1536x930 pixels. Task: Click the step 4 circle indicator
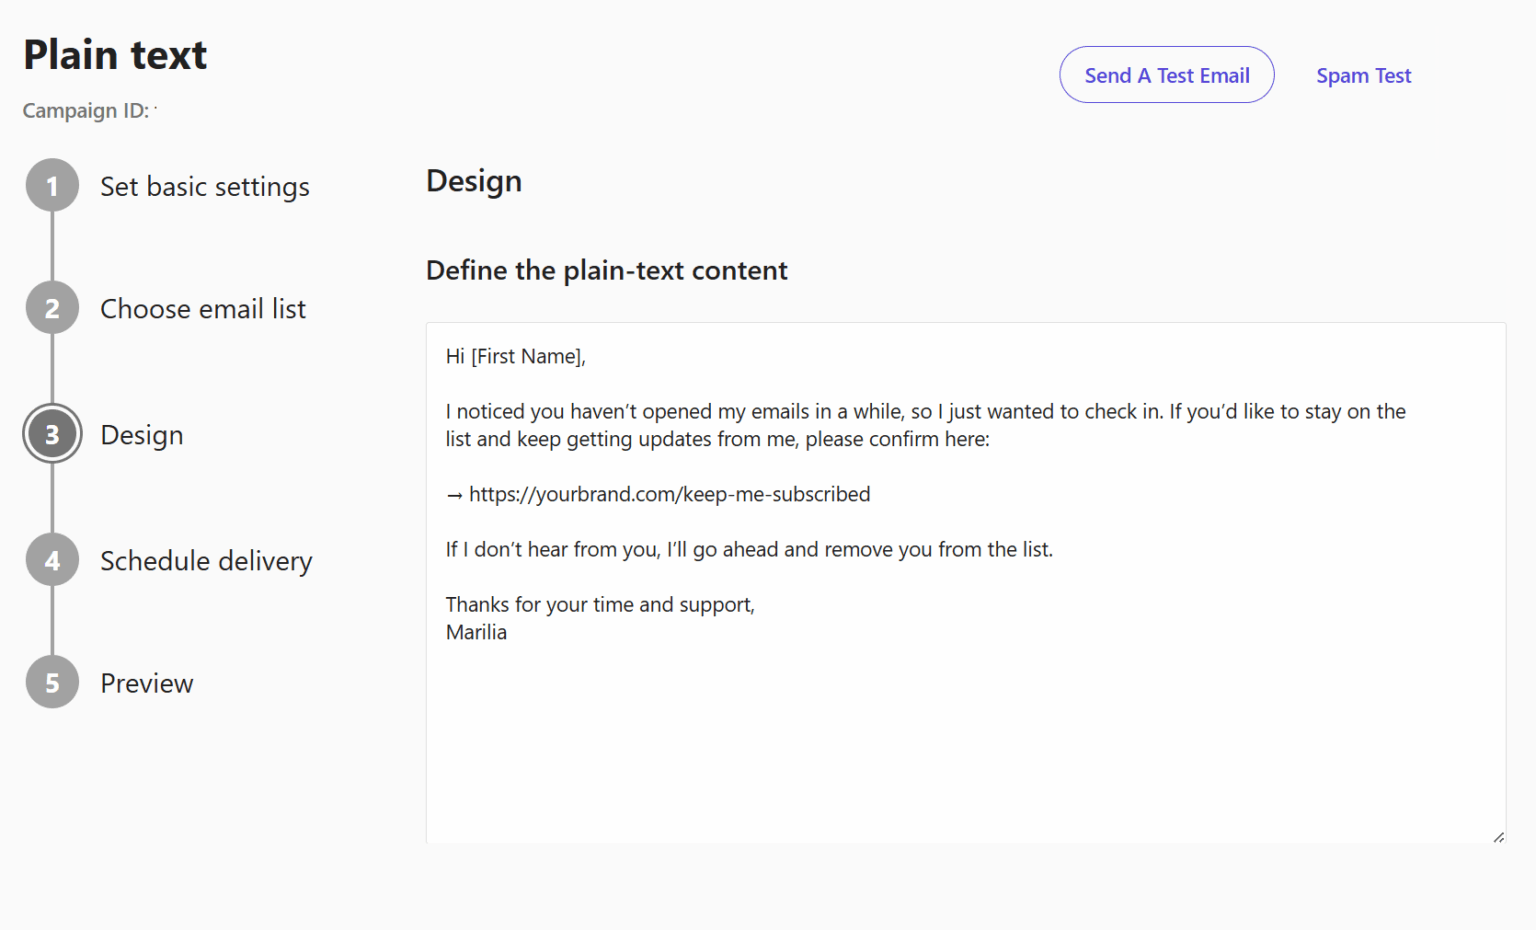51,560
